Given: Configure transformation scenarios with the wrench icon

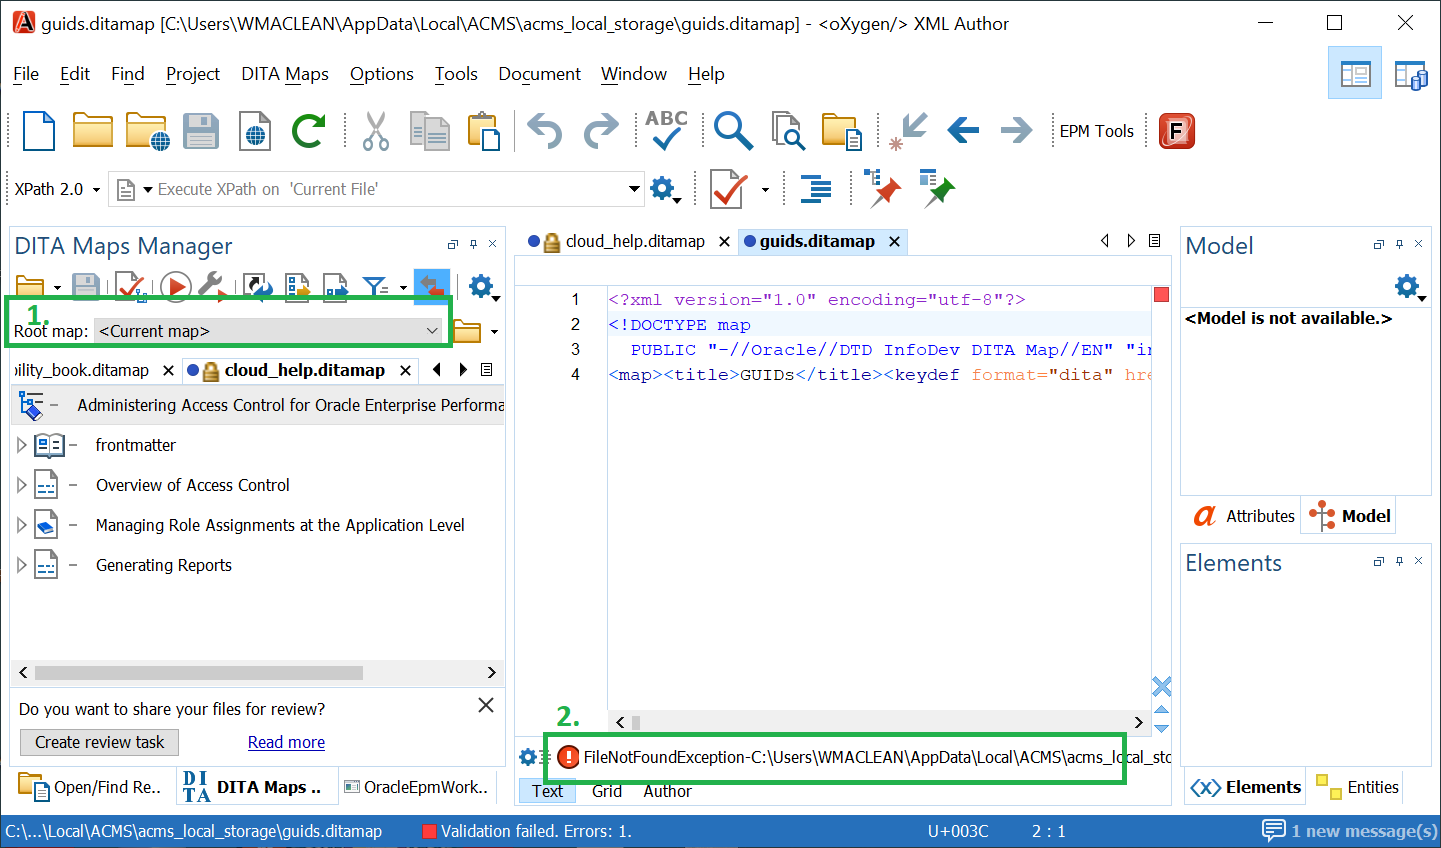Looking at the screenshot, I should point(211,287).
